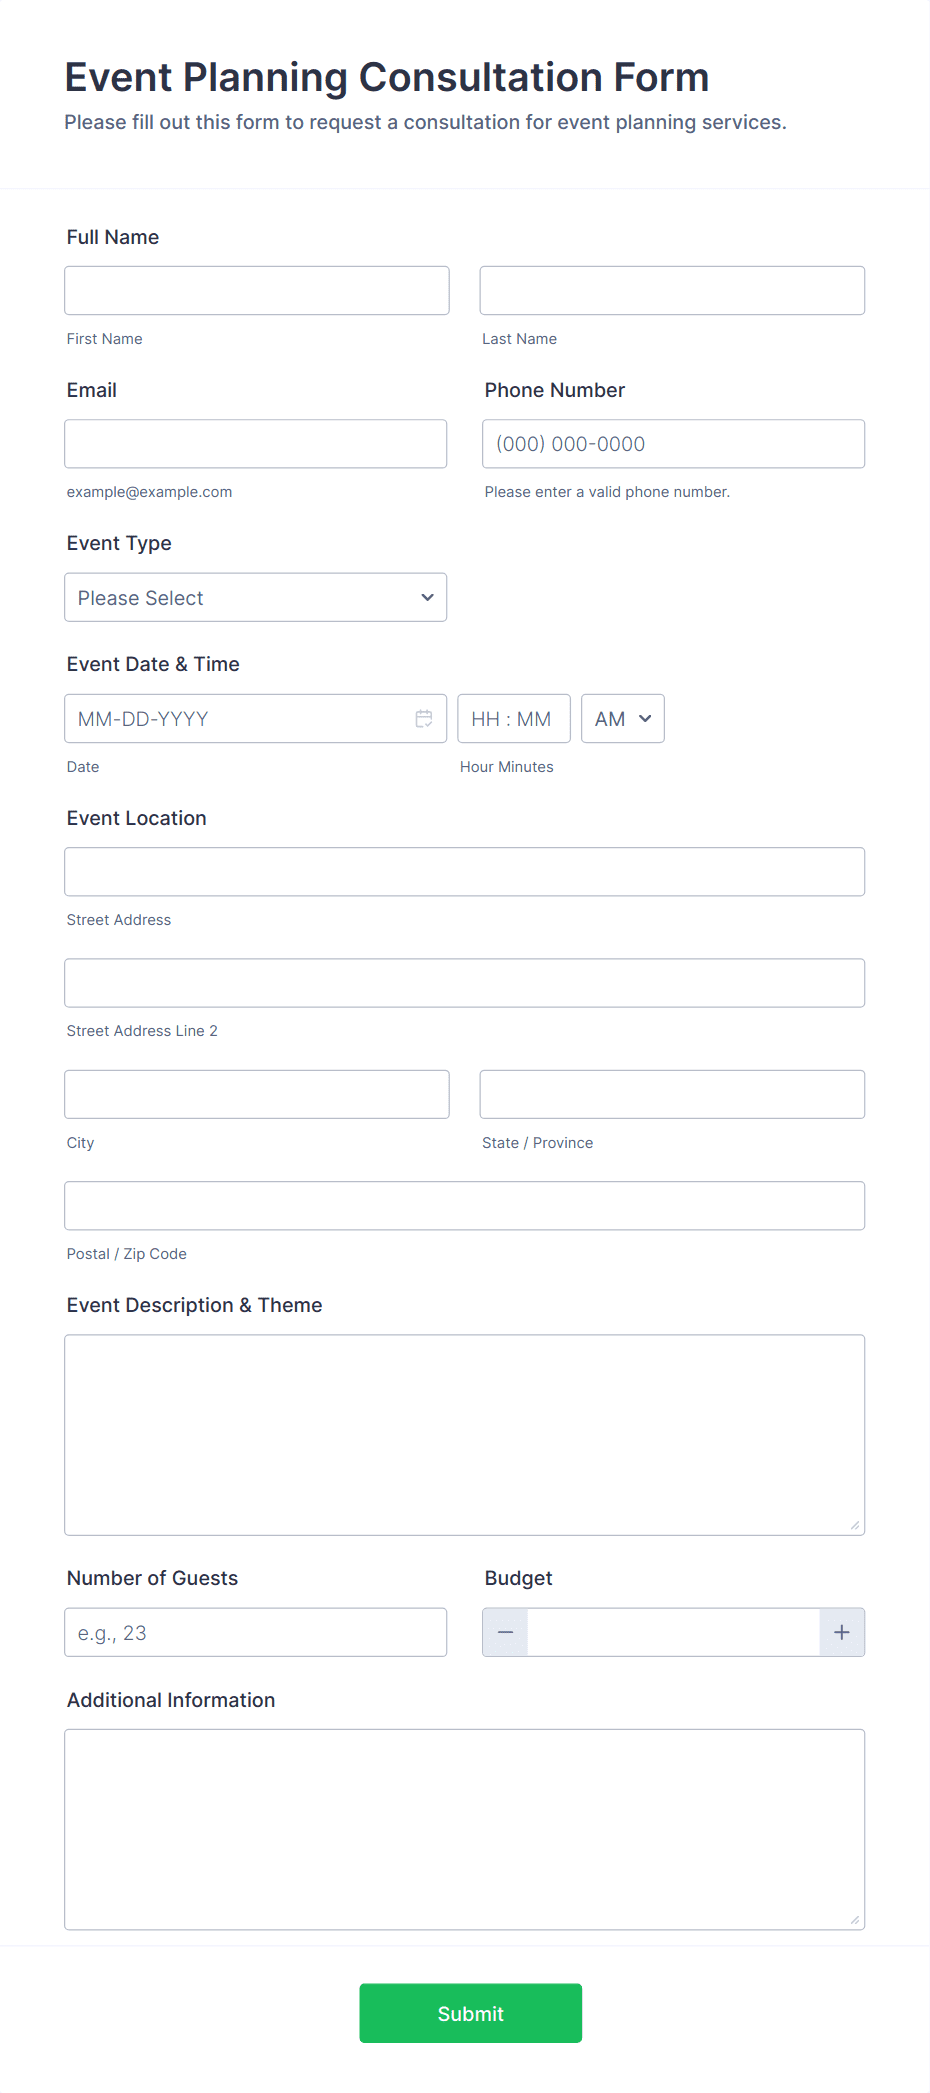
Task: Open the date picker calendar icon
Action: pos(423,718)
